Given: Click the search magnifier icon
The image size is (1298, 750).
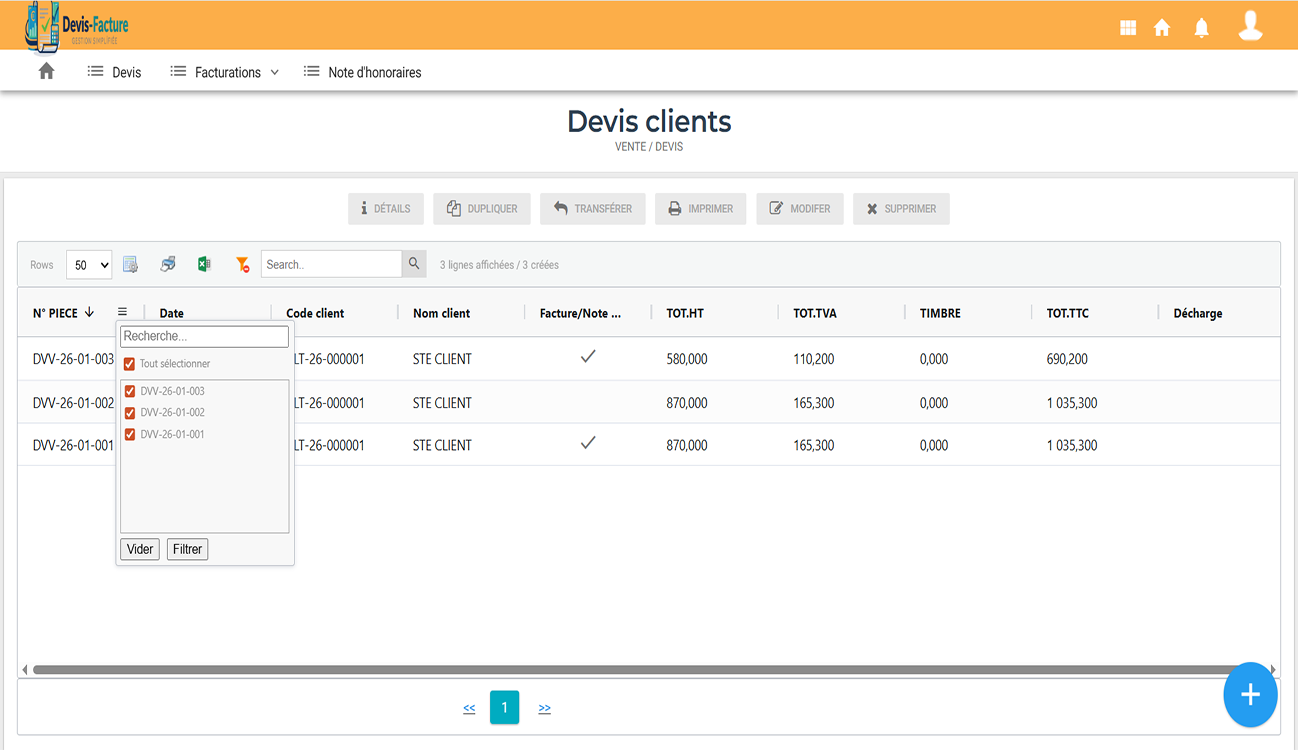Looking at the screenshot, I should (x=414, y=263).
